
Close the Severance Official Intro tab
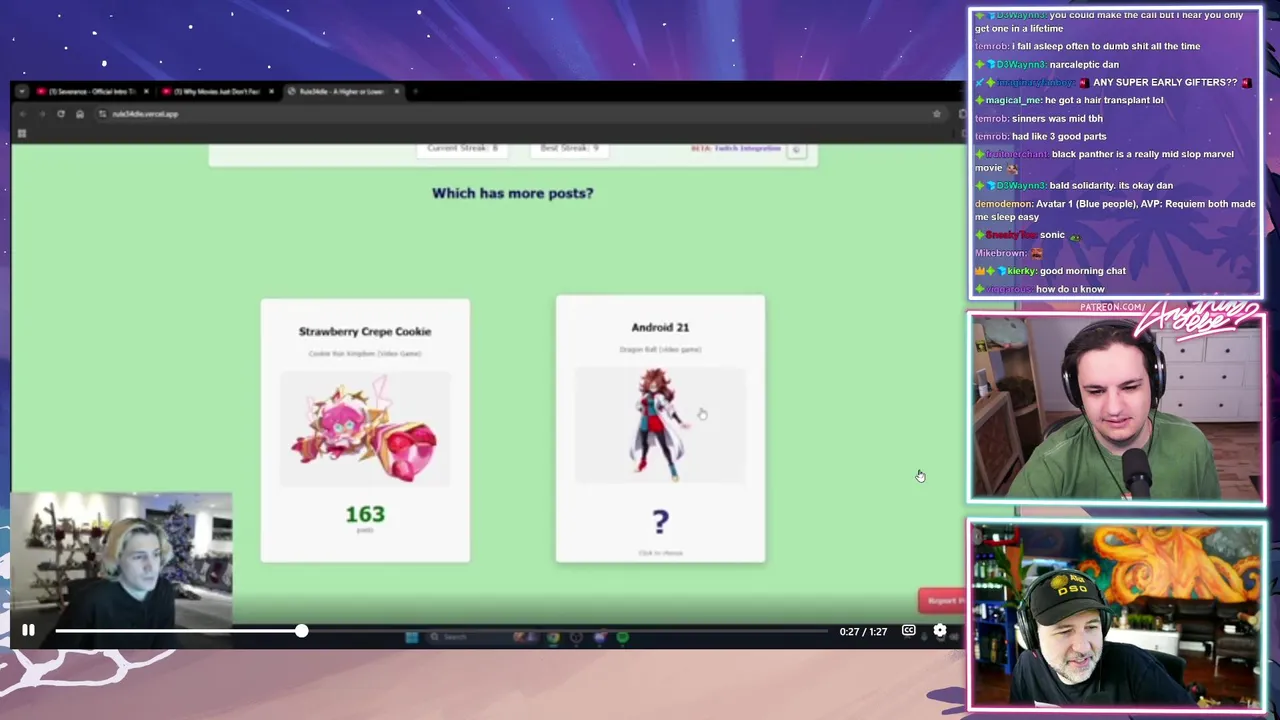coord(146,91)
